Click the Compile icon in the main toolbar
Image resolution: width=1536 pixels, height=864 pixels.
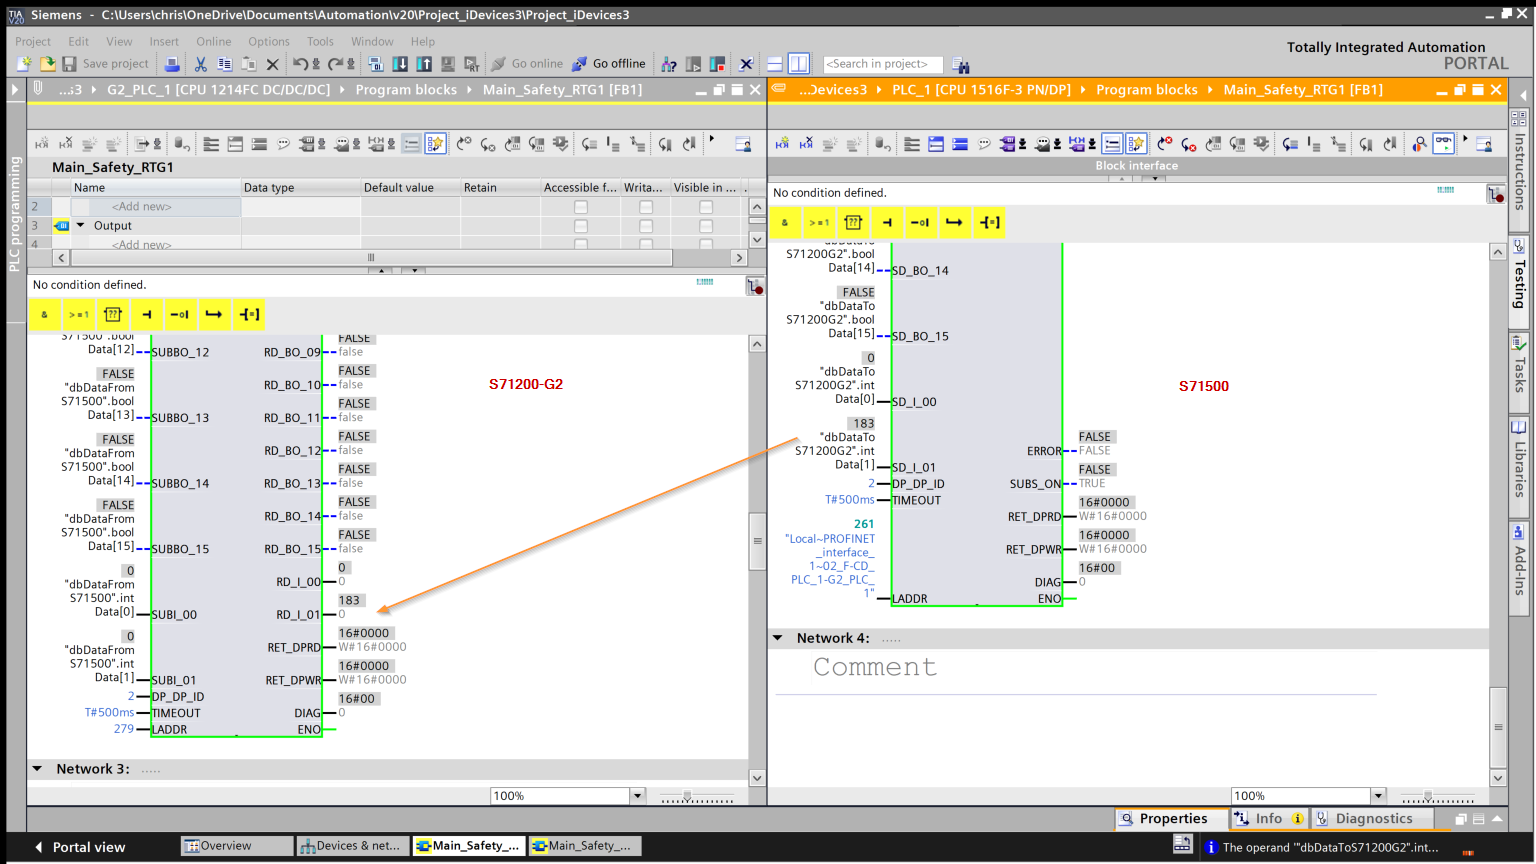click(376, 64)
